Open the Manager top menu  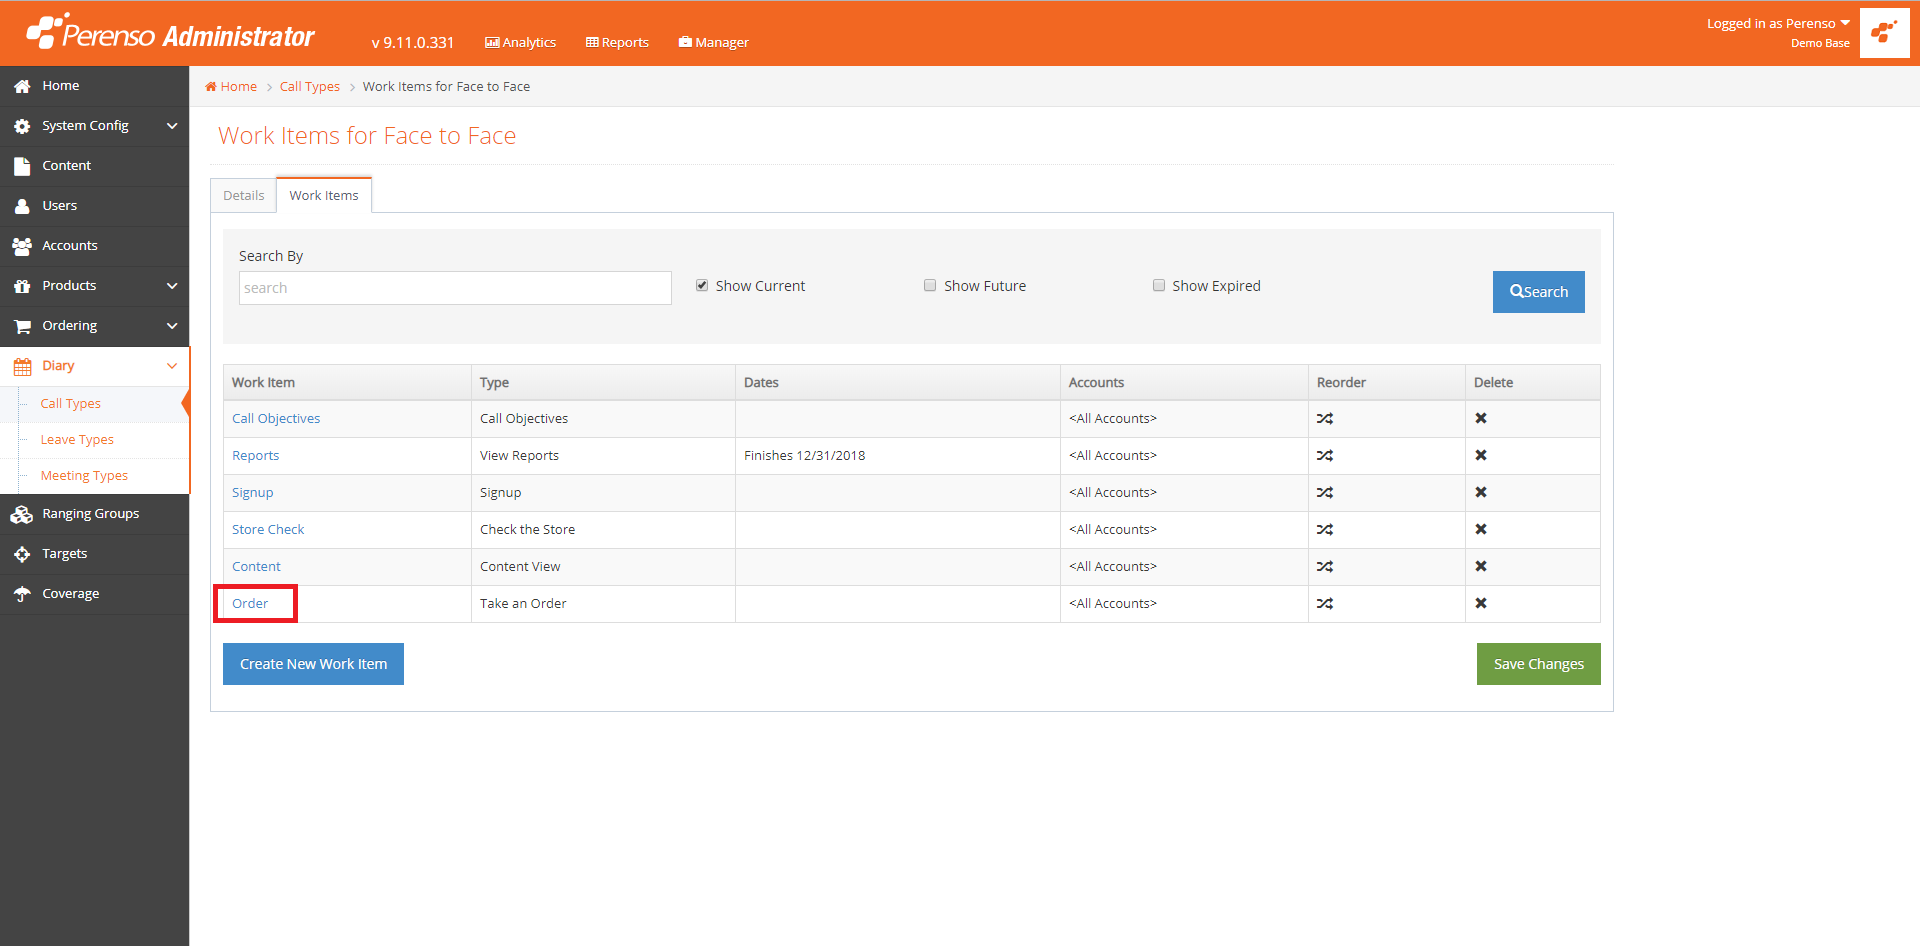(713, 42)
